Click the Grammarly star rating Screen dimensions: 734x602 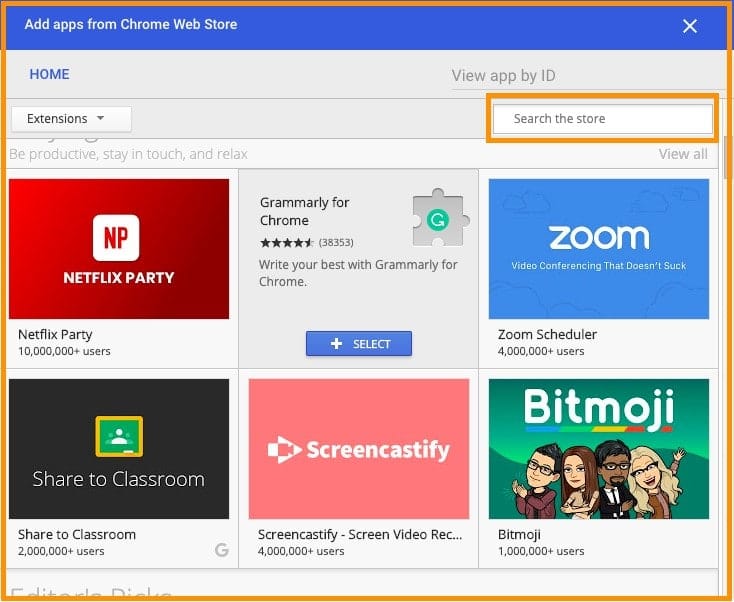287,243
